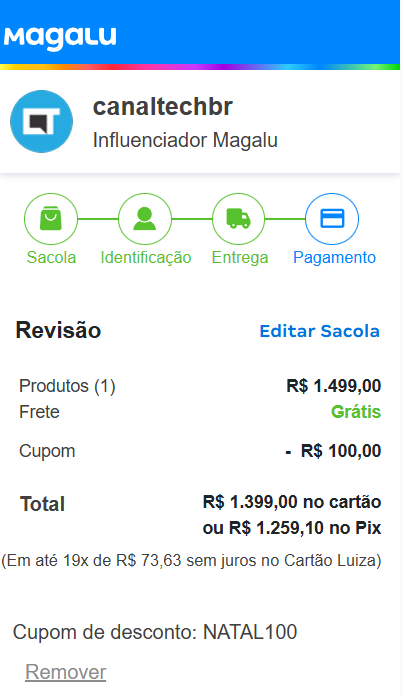
Task: Open the Entrega step label
Action: tap(240, 257)
